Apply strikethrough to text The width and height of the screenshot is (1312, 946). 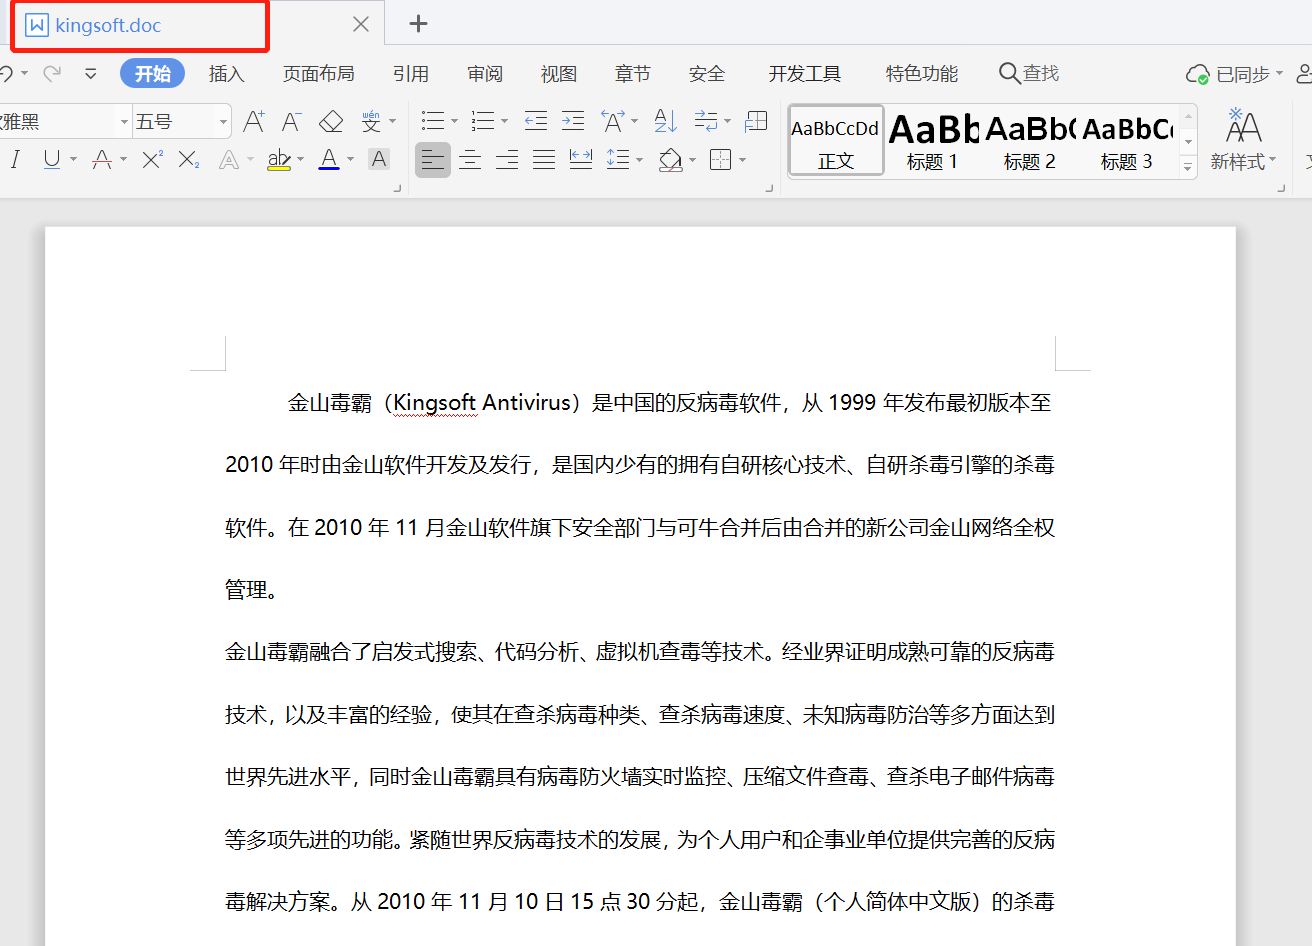(102, 159)
